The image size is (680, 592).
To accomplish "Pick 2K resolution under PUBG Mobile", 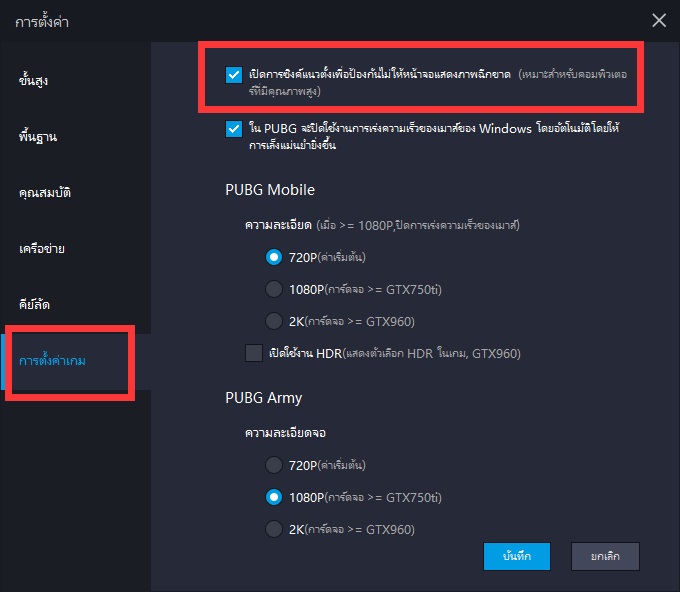I will point(273,321).
